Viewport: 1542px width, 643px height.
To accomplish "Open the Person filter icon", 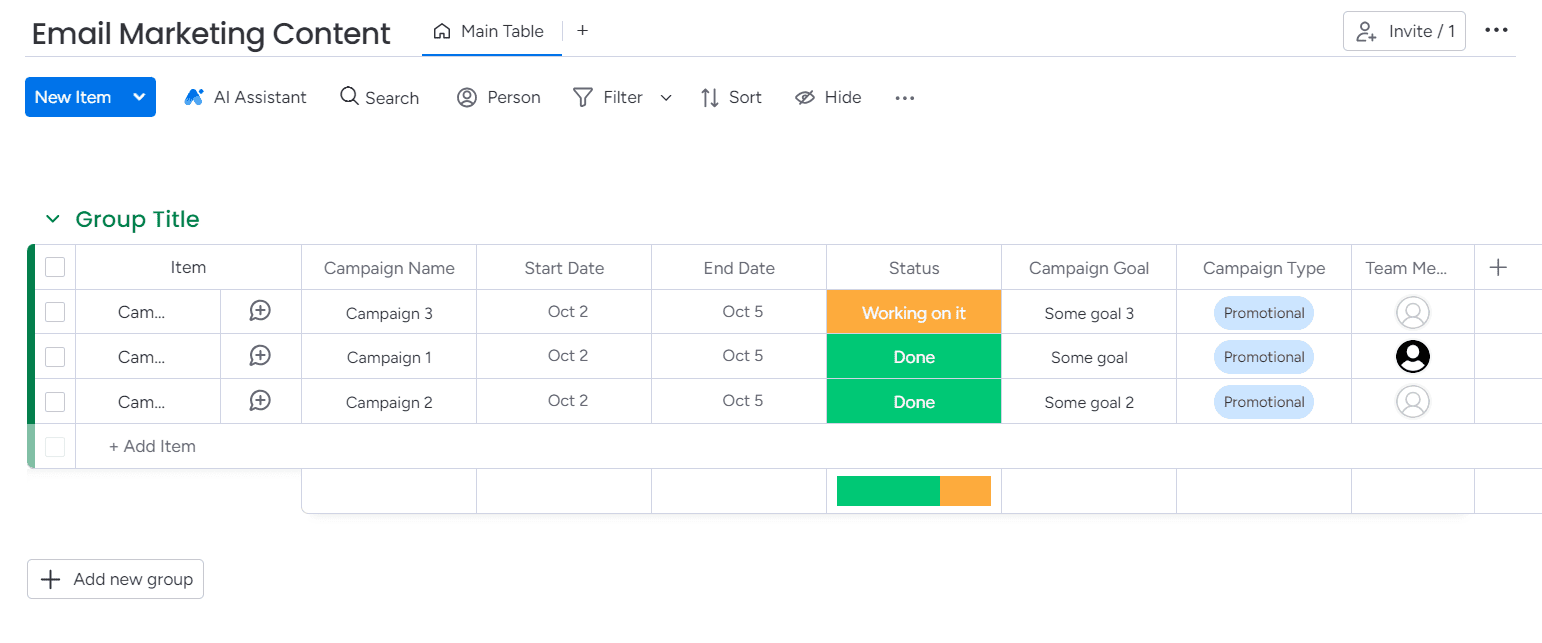I will point(466,97).
